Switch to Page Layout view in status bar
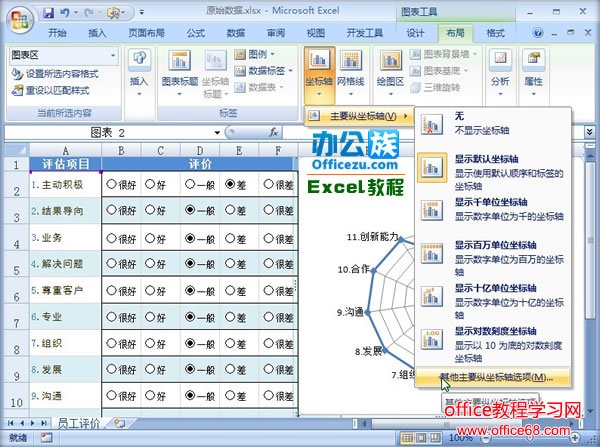Screen dimensions: 600x447 coord(421,437)
